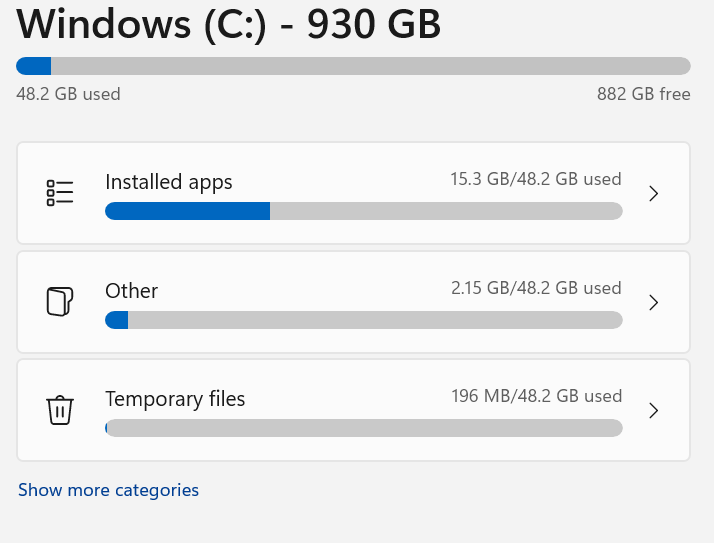
Task: Click the Windows (C:) - 930 GB heading
Action: tap(229, 24)
